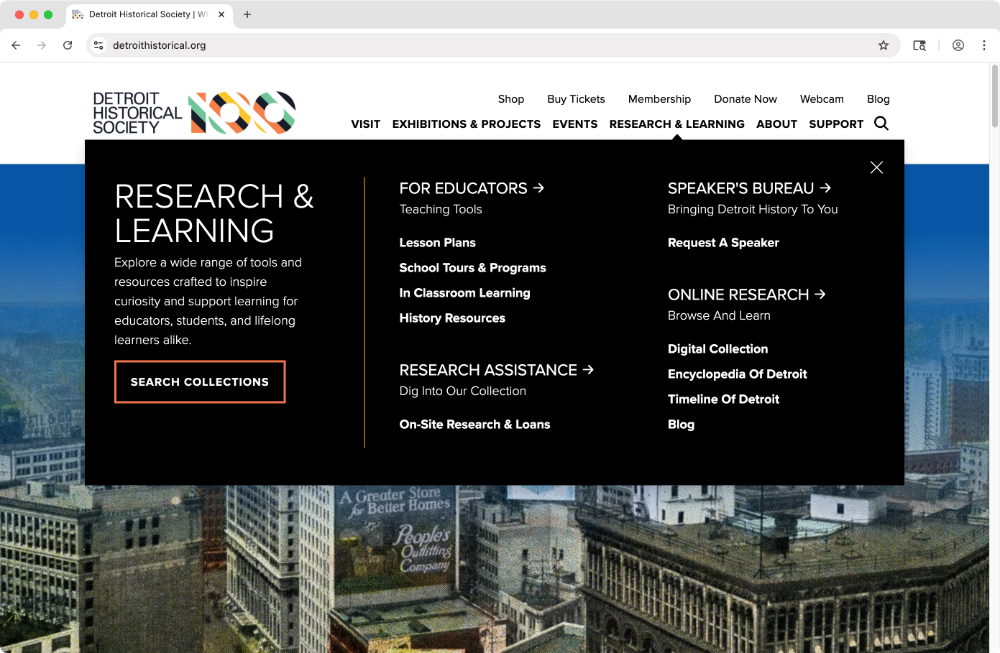Click the Search Collections button
The height and width of the screenshot is (653, 1000).
point(200,382)
